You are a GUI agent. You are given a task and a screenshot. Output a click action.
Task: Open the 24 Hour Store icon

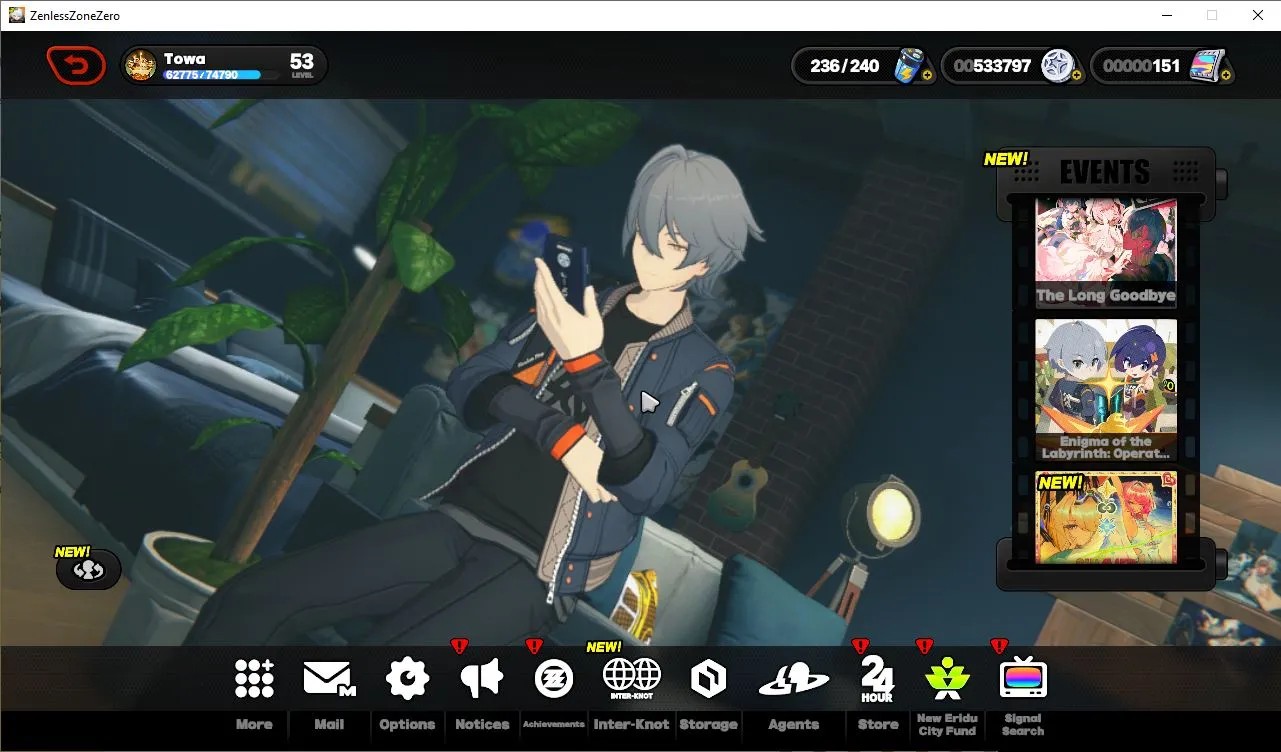point(877,678)
